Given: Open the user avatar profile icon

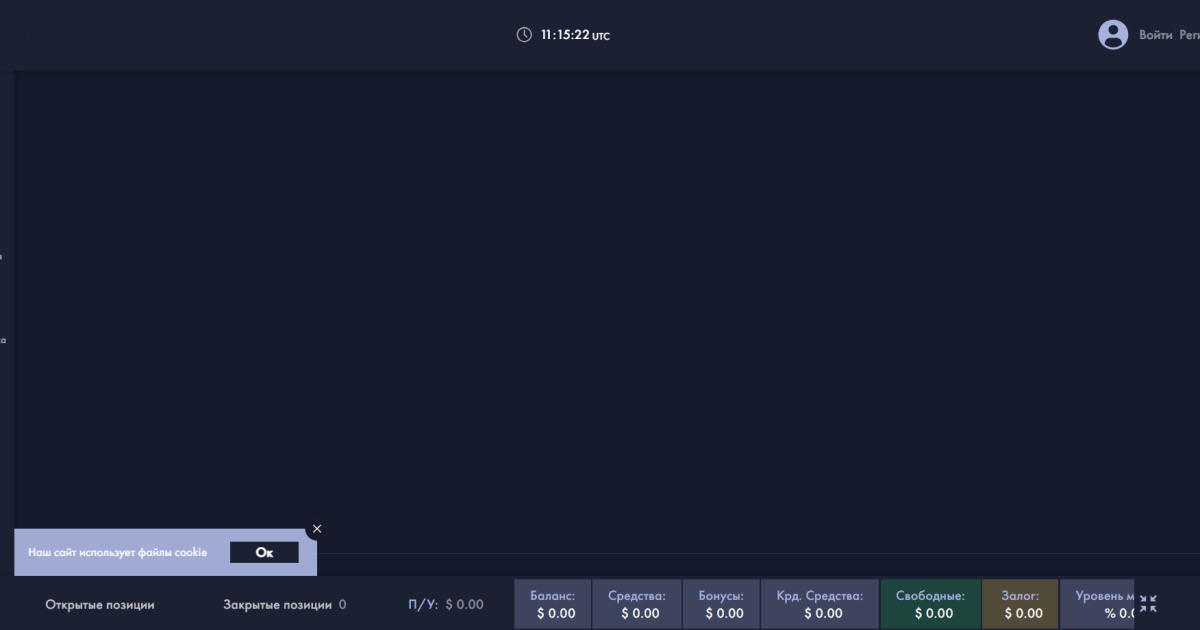Looking at the screenshot, I should (1113, 35).
